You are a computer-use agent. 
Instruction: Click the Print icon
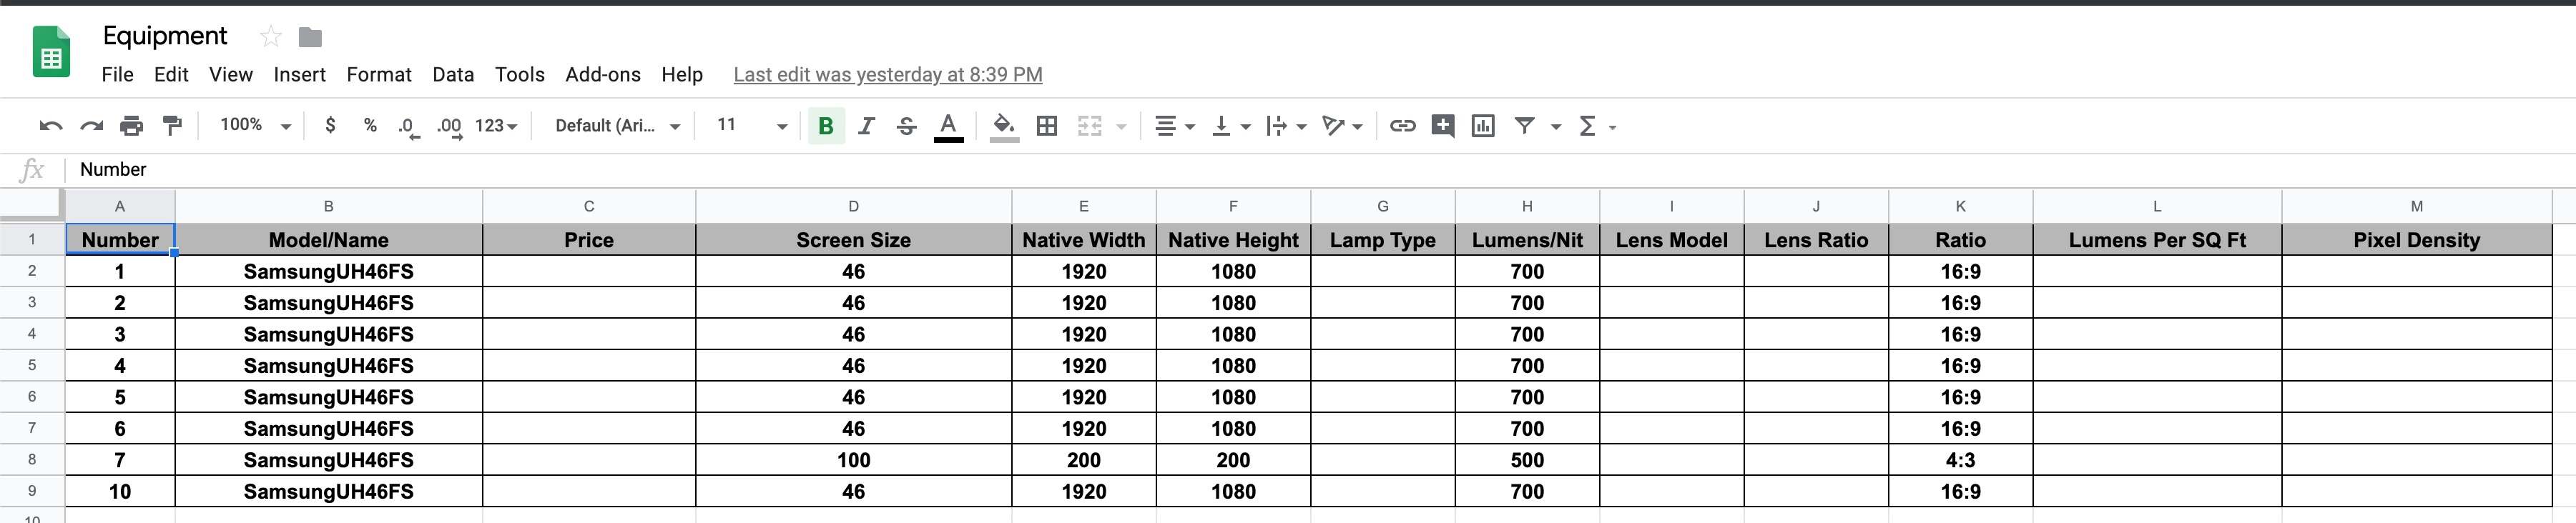131,126
